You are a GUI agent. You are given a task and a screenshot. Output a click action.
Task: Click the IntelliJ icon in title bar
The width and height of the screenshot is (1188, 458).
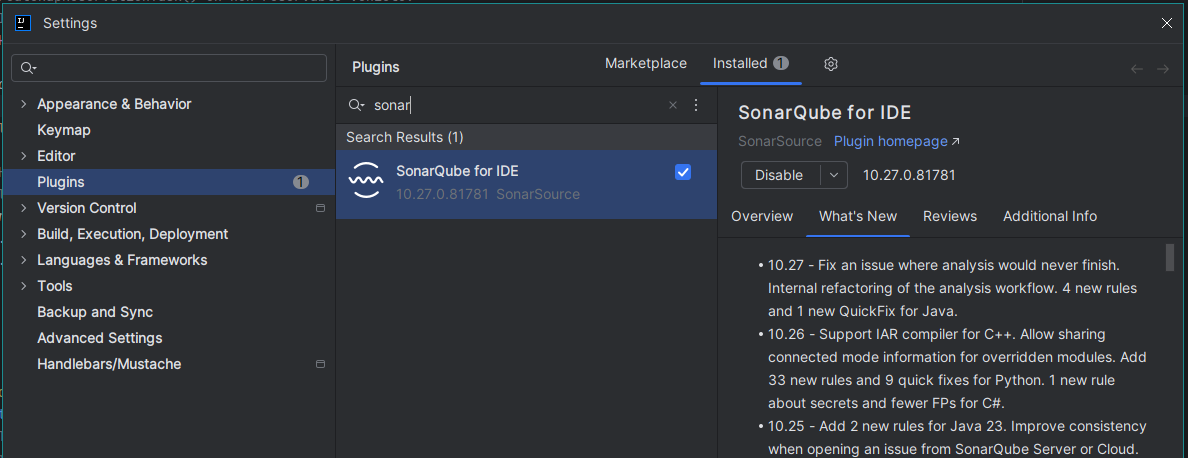coord(23,23)
